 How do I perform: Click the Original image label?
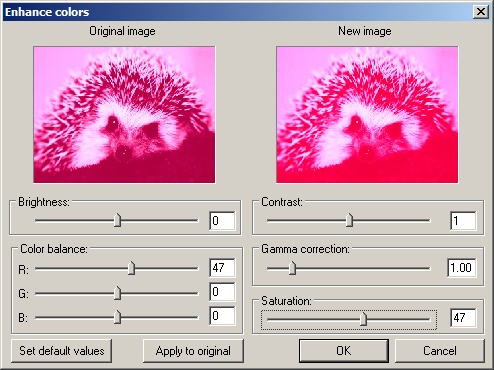click(122, 31)
